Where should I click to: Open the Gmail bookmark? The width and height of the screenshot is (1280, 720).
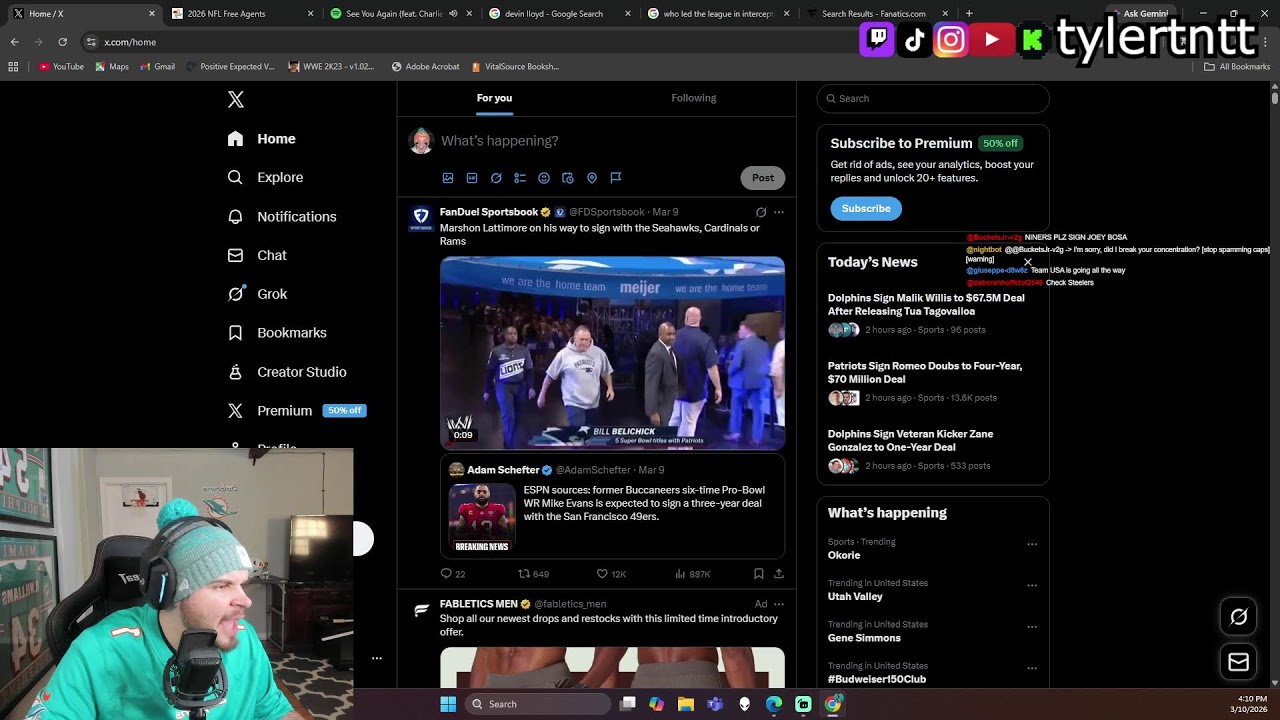[x=159, y=67]
